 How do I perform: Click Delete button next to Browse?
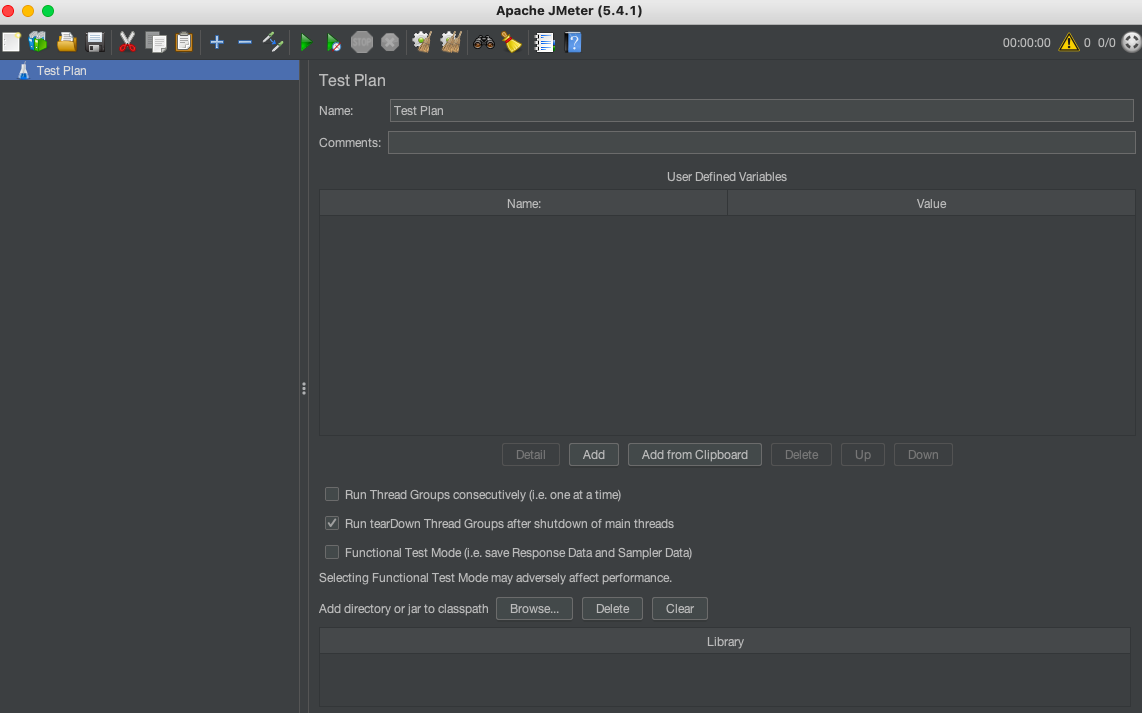[x=613, y=609]
